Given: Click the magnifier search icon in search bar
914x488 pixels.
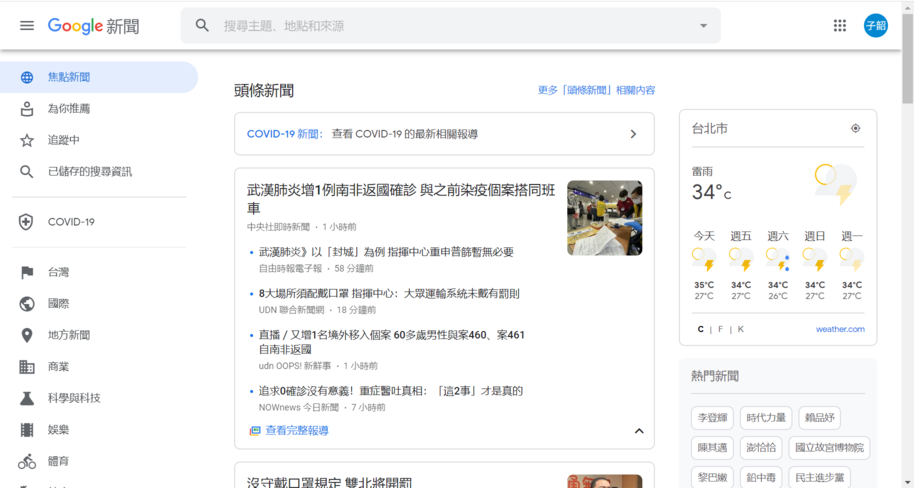Looking at the screenshot, I should click(x=202, y=26).
